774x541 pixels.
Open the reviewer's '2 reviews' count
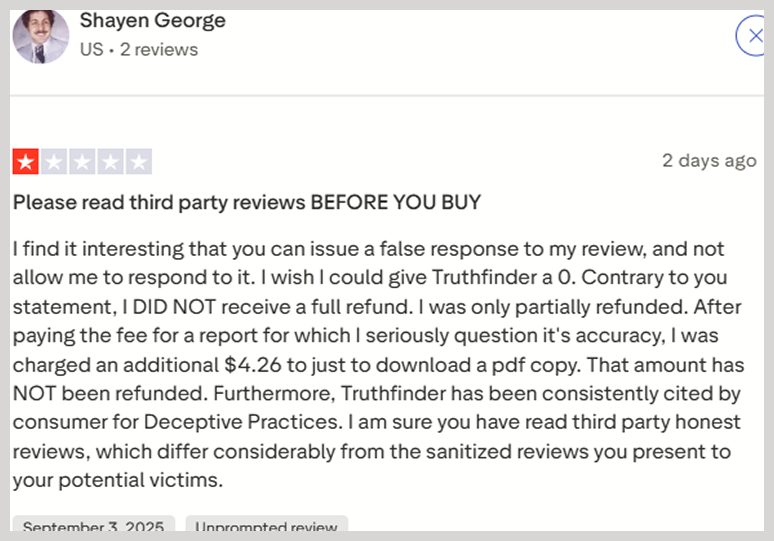159,50
